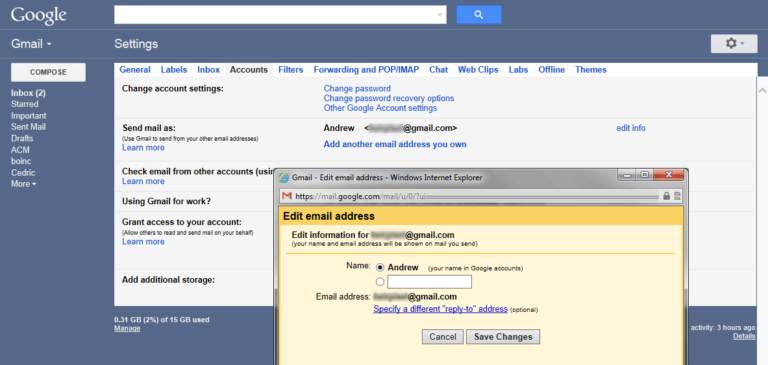Open the Labels settings tab
Viewport: 768px width, 365px height.
174,70
